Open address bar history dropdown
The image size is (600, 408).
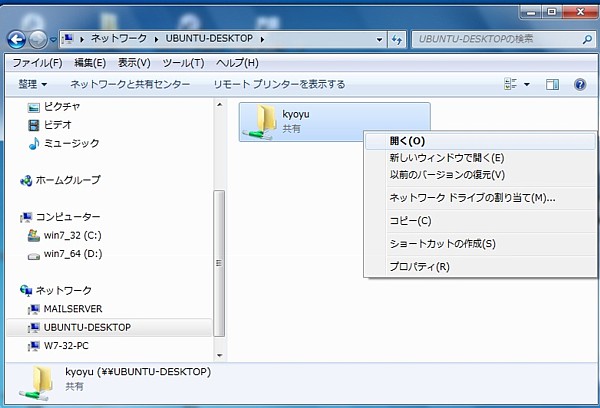[x=379, y=39]
